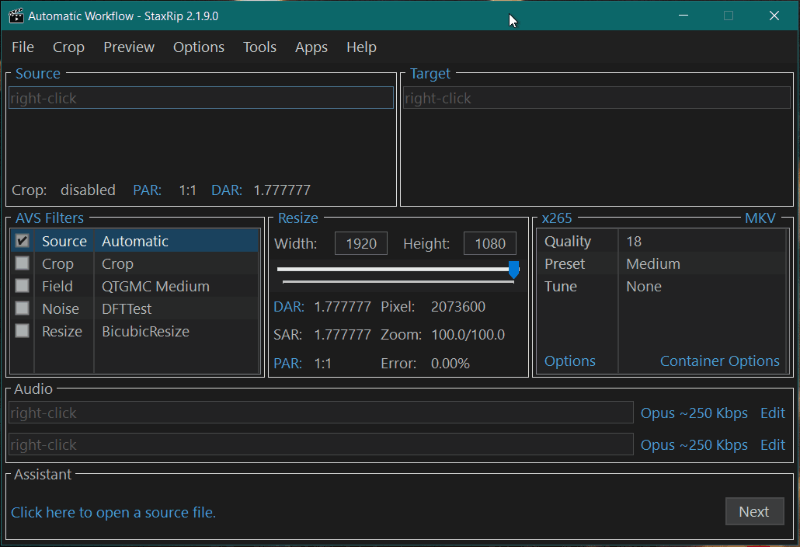Click the first audio track field
This screenshot has width=800, height=547.
tap(321, 412)
